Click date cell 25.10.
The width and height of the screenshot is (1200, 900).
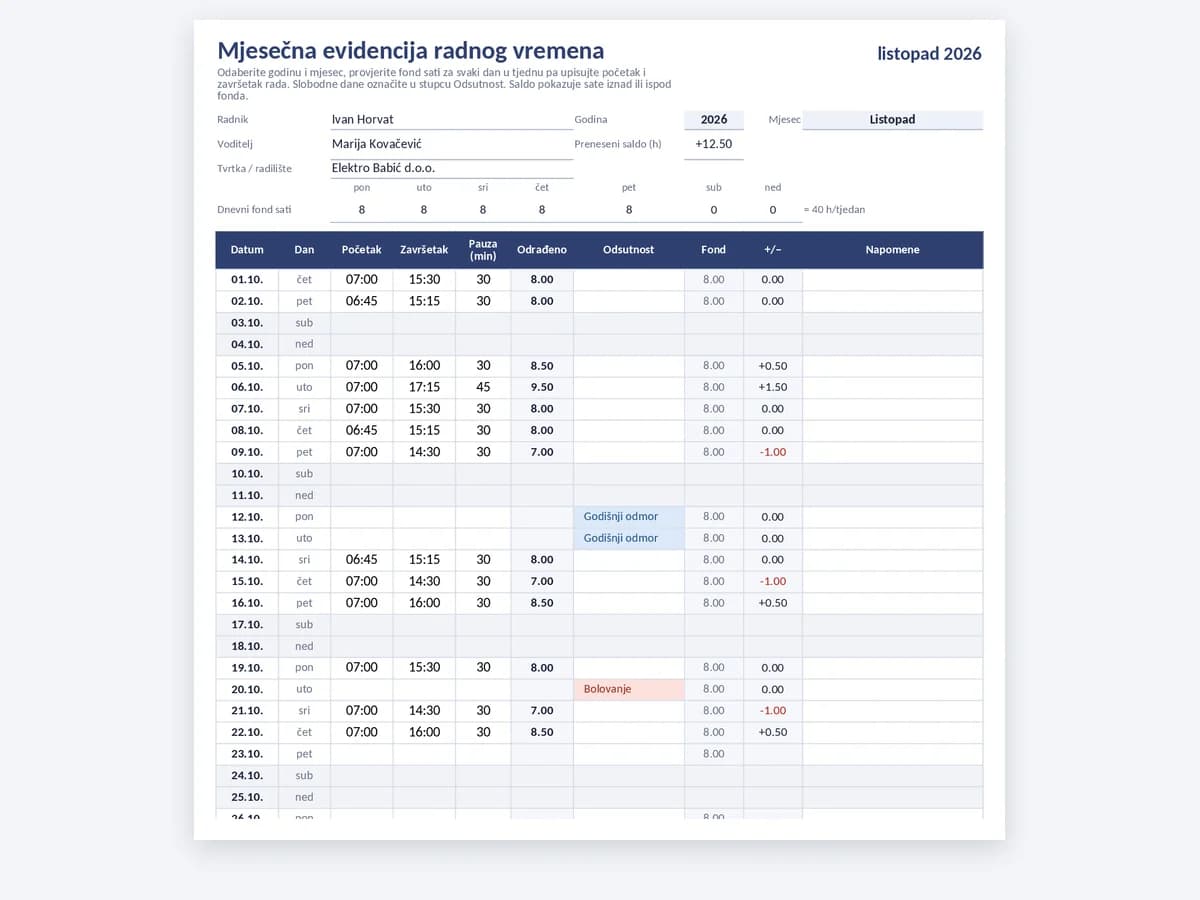(x=247, y=797)
